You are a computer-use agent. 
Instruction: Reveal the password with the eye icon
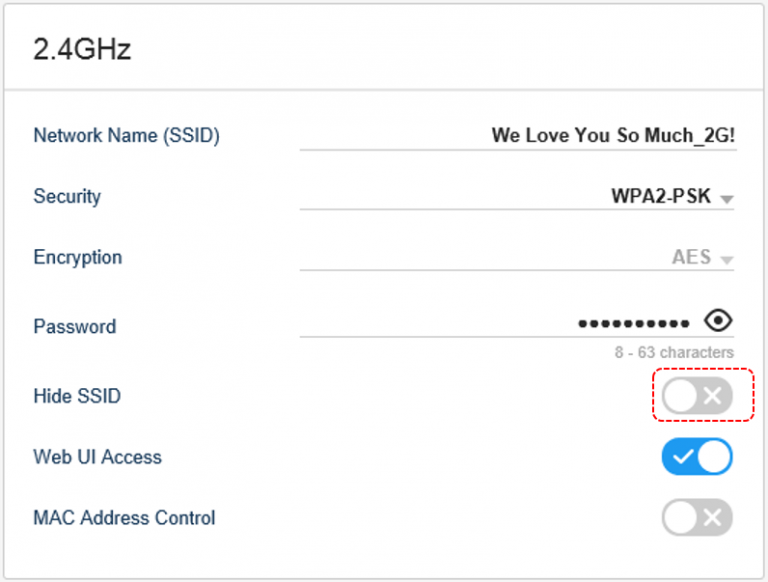pos(718,321)
